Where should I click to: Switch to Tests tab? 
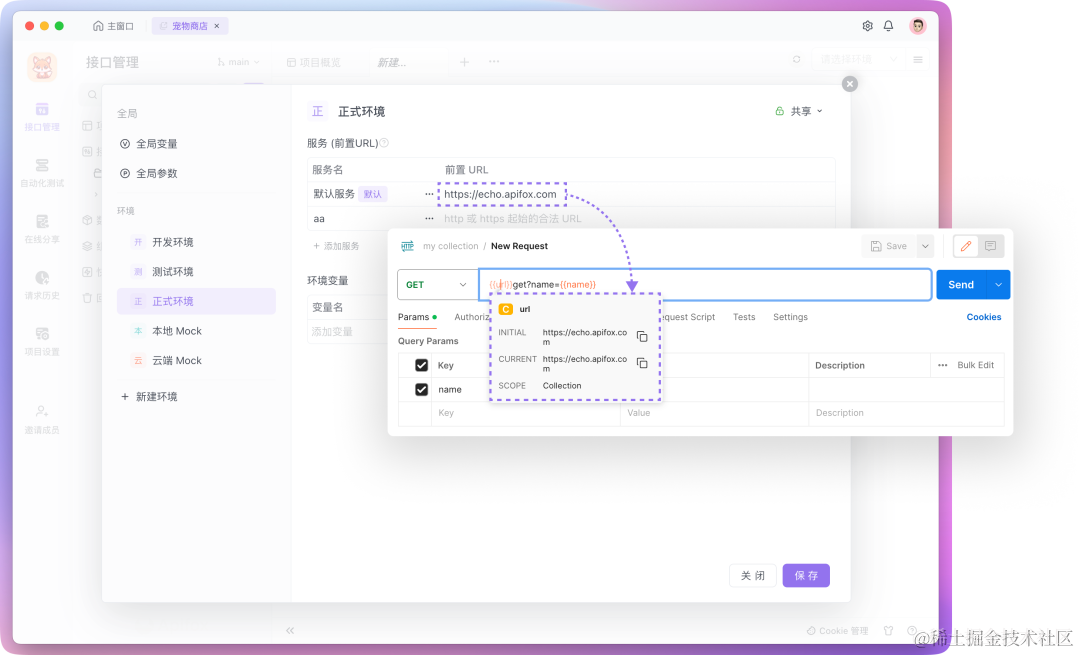coord(744,317)
